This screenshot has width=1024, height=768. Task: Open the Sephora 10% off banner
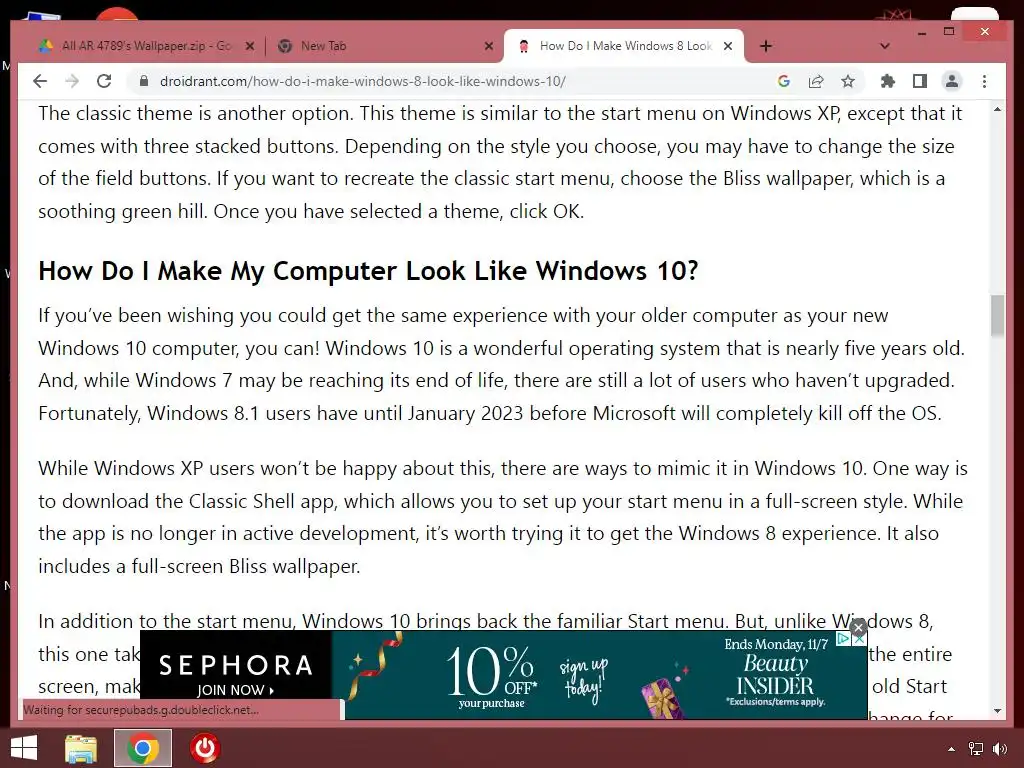504,675
